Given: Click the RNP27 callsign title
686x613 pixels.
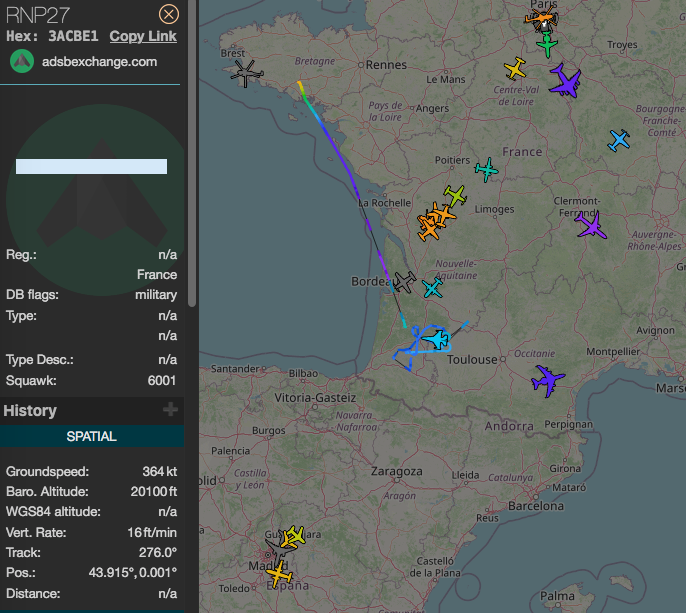Looking at the screenshot, I should 38,15.
